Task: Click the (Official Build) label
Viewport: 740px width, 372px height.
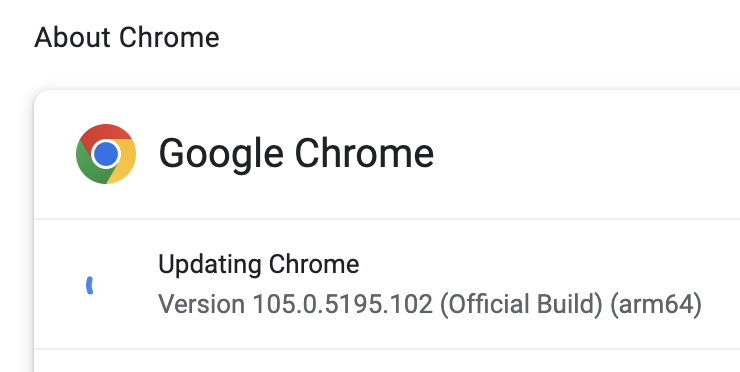Action: point(521,305)
